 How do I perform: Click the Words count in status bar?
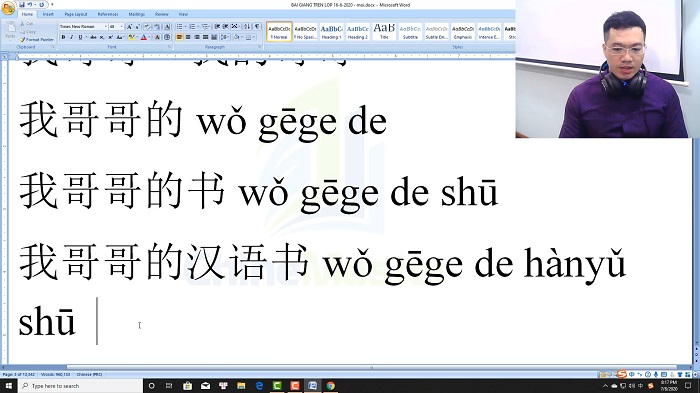55,374
